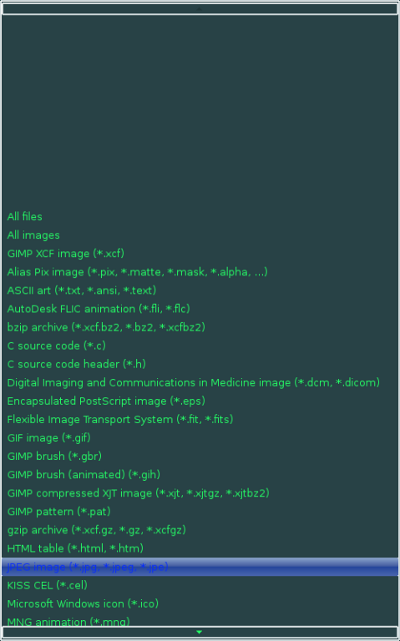
Task: Select the All files filter
Action: click(200, 217)
